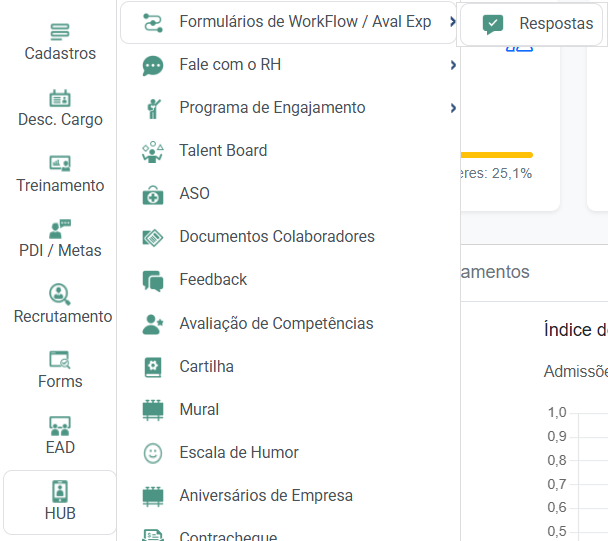Open the Treinamento sidebar icon
608x541 pixels.
[x=60, y=164]
